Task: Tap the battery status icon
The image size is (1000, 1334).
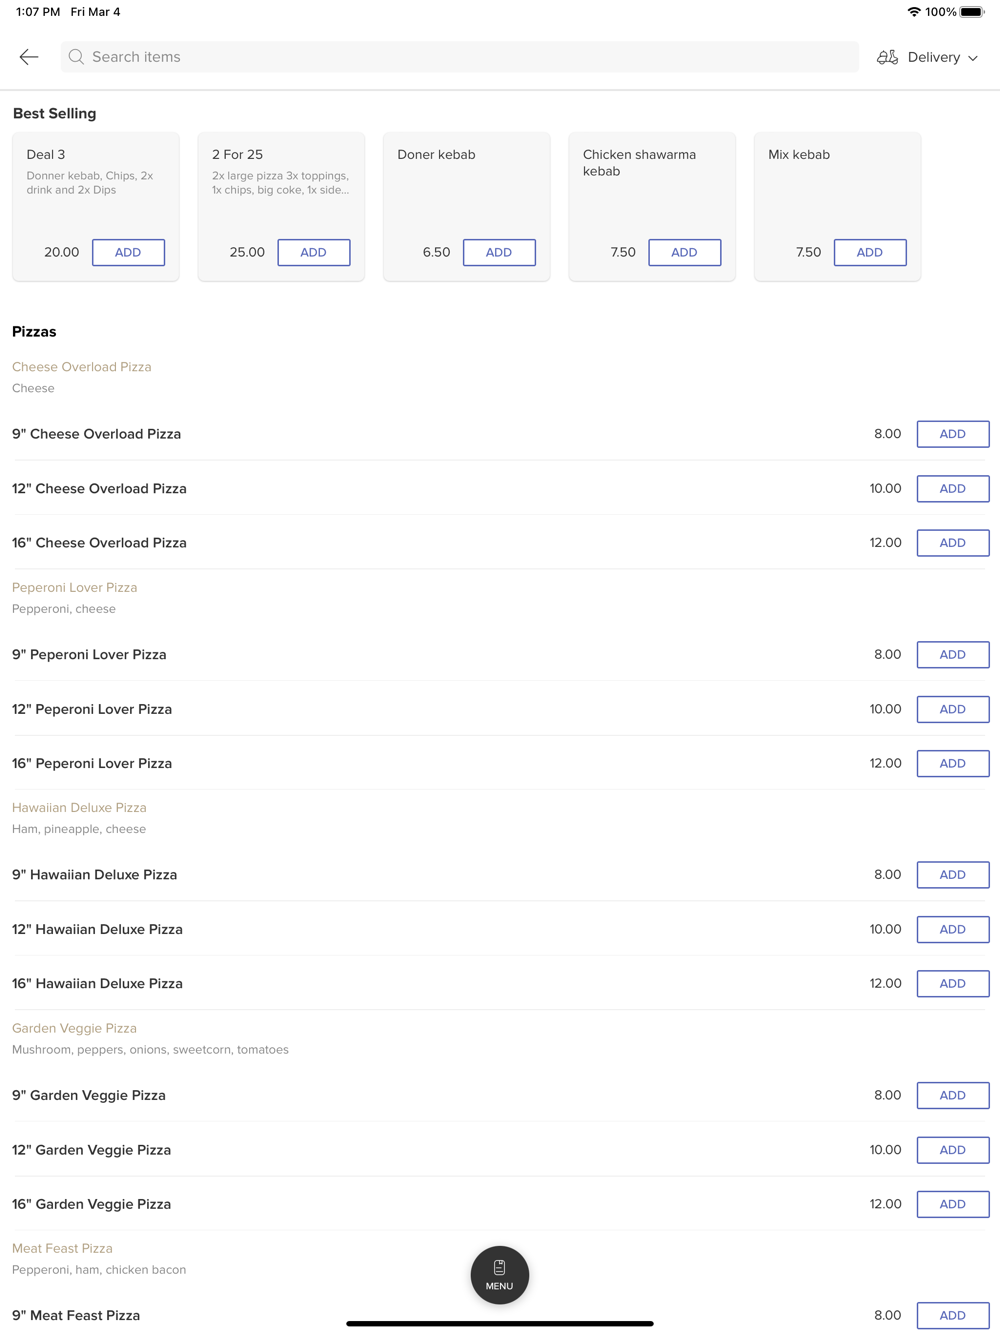Action: (x=972, y=12)
